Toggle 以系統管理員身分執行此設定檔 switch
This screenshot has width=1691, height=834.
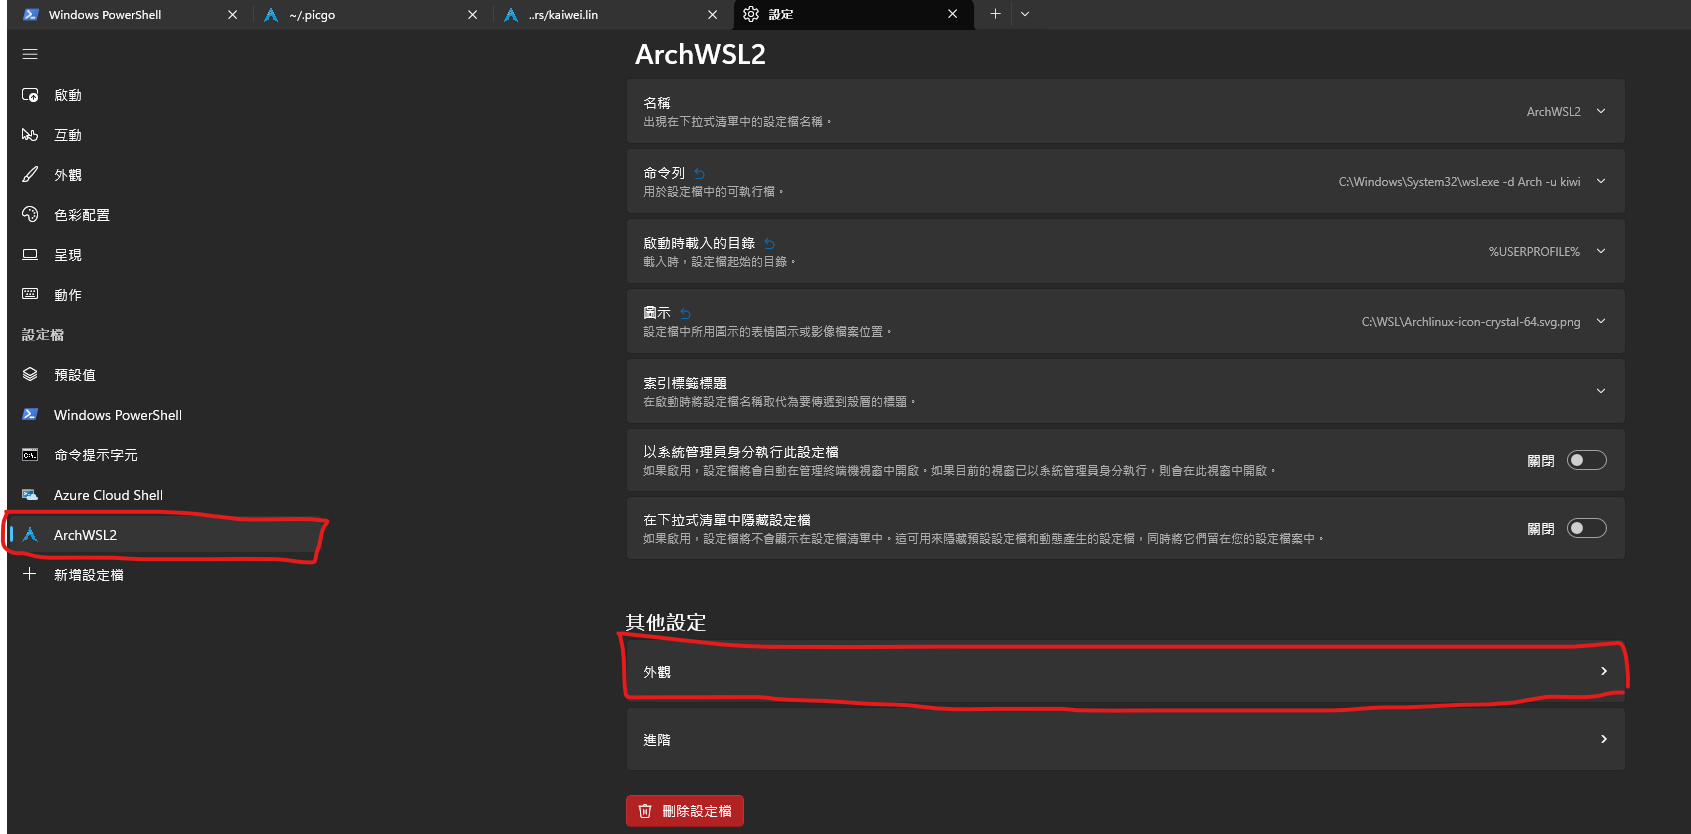[x=1586, y=460]
